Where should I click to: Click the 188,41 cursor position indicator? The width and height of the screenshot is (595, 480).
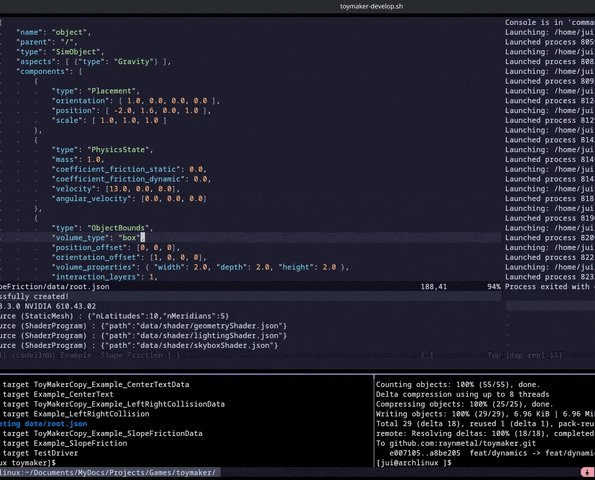[x=433, y=287]
